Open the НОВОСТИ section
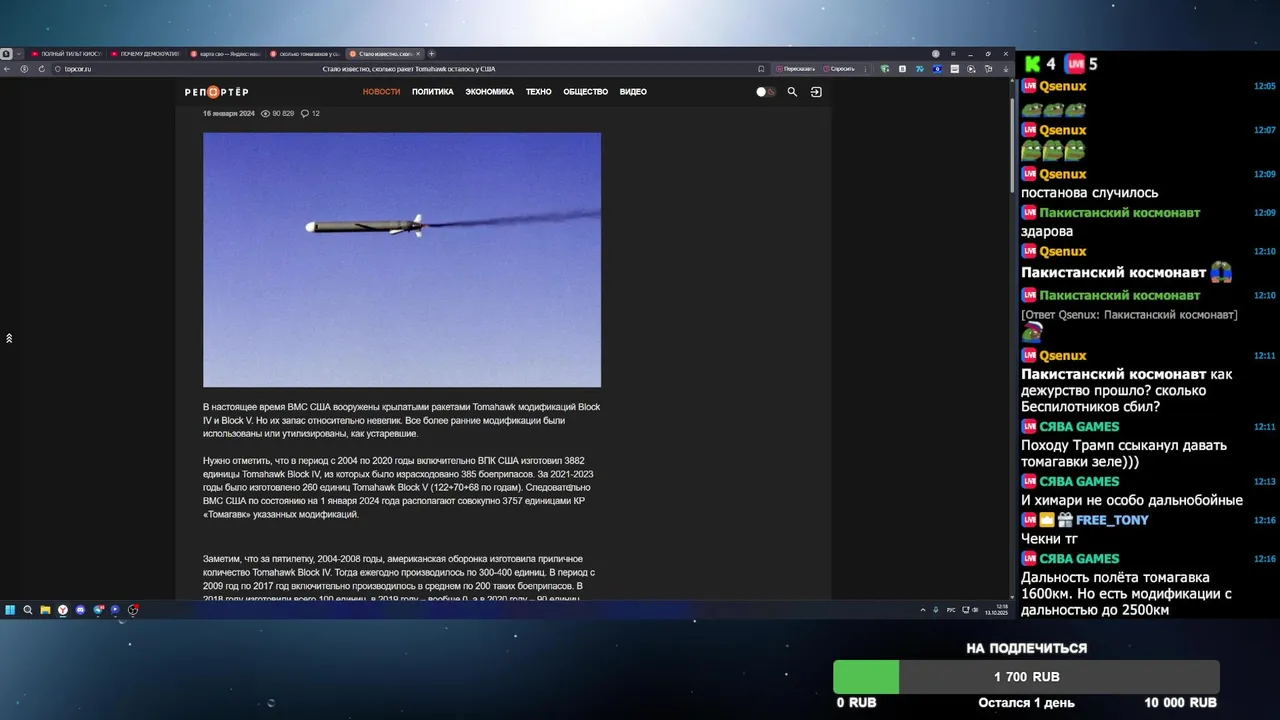 pos(381,92)
